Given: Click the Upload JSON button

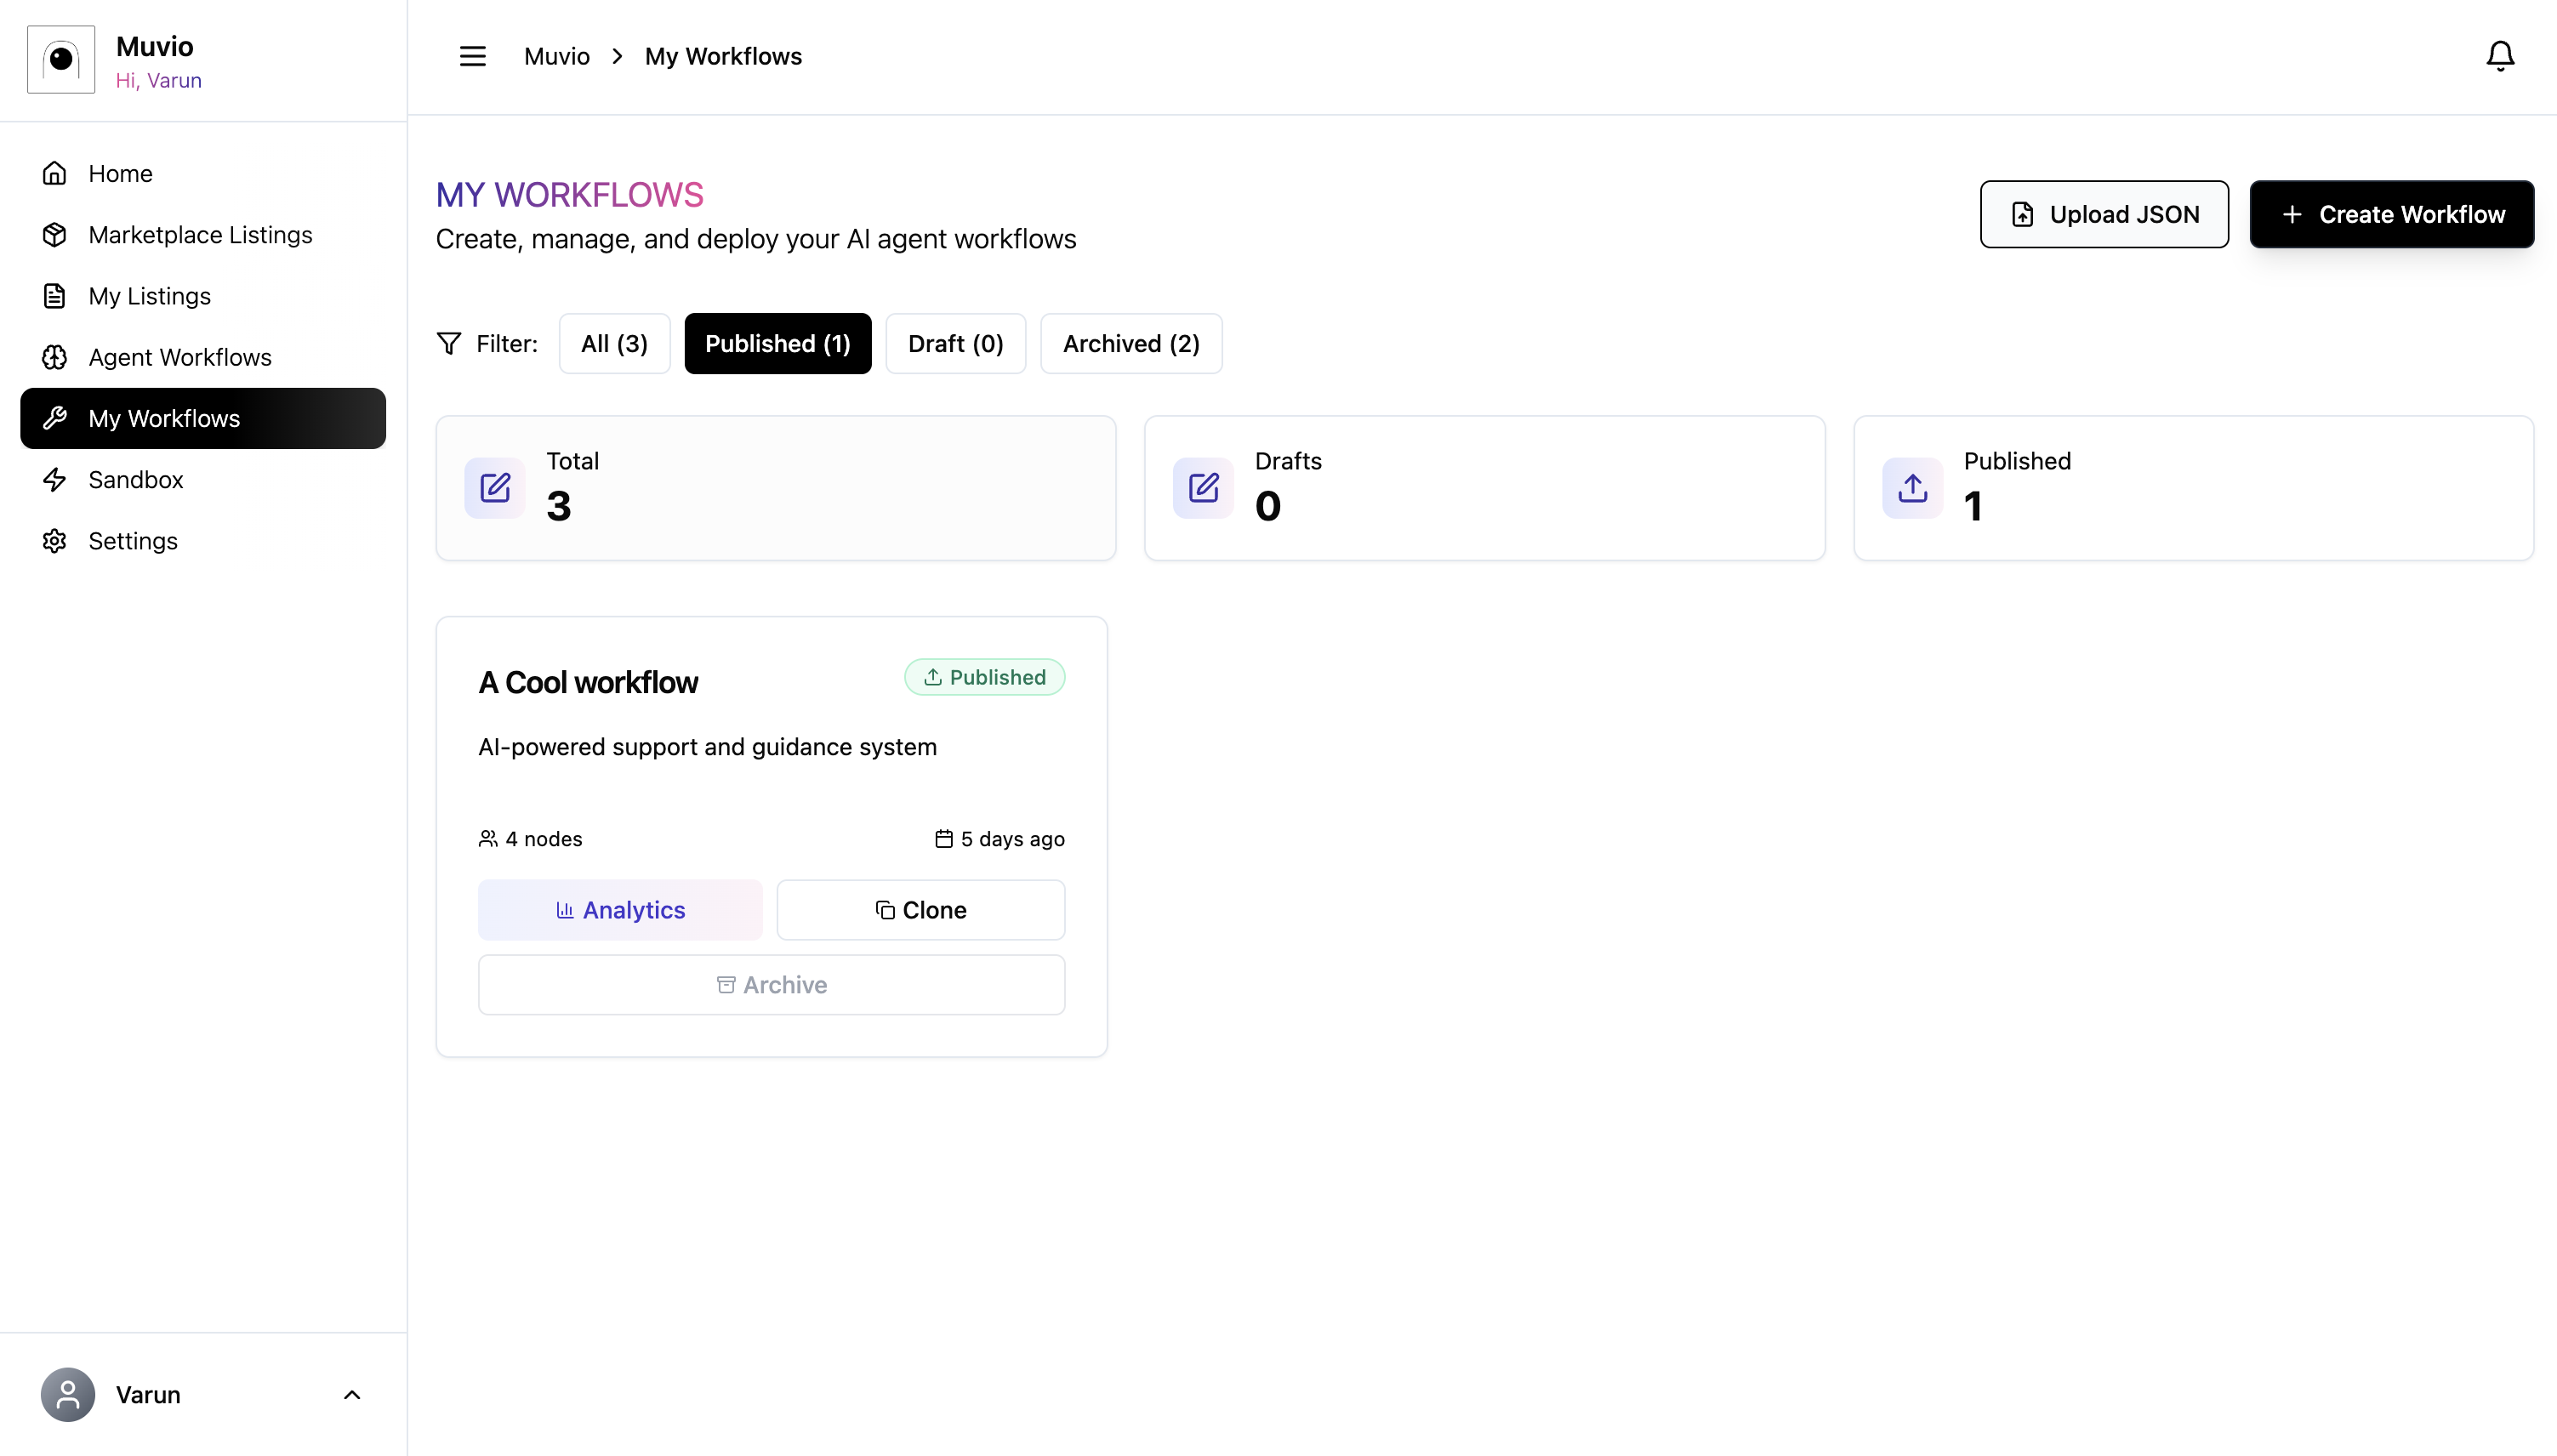Looking at the screenshot, I should pos(2104,214).
